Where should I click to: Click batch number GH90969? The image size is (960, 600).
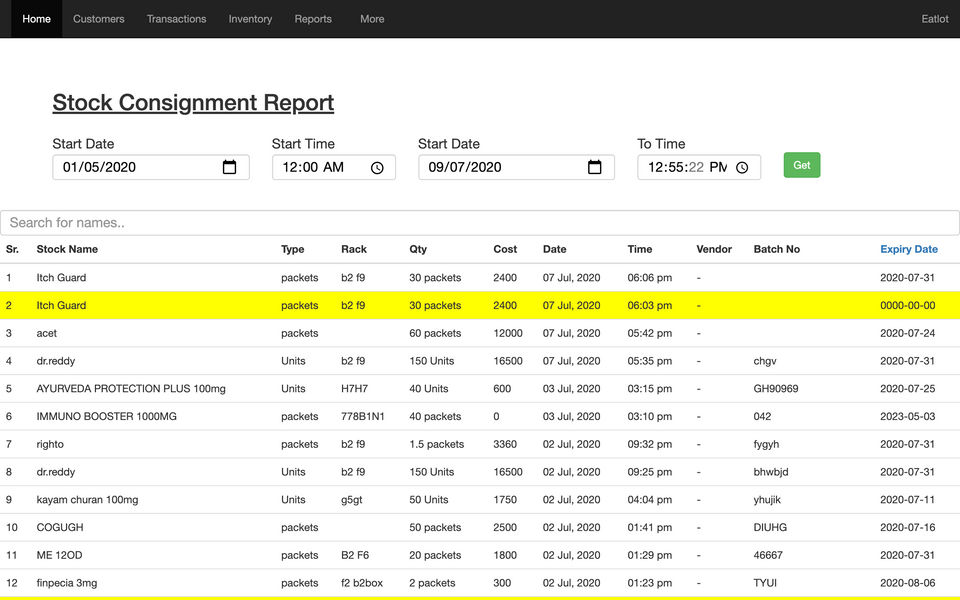[776, 389]
